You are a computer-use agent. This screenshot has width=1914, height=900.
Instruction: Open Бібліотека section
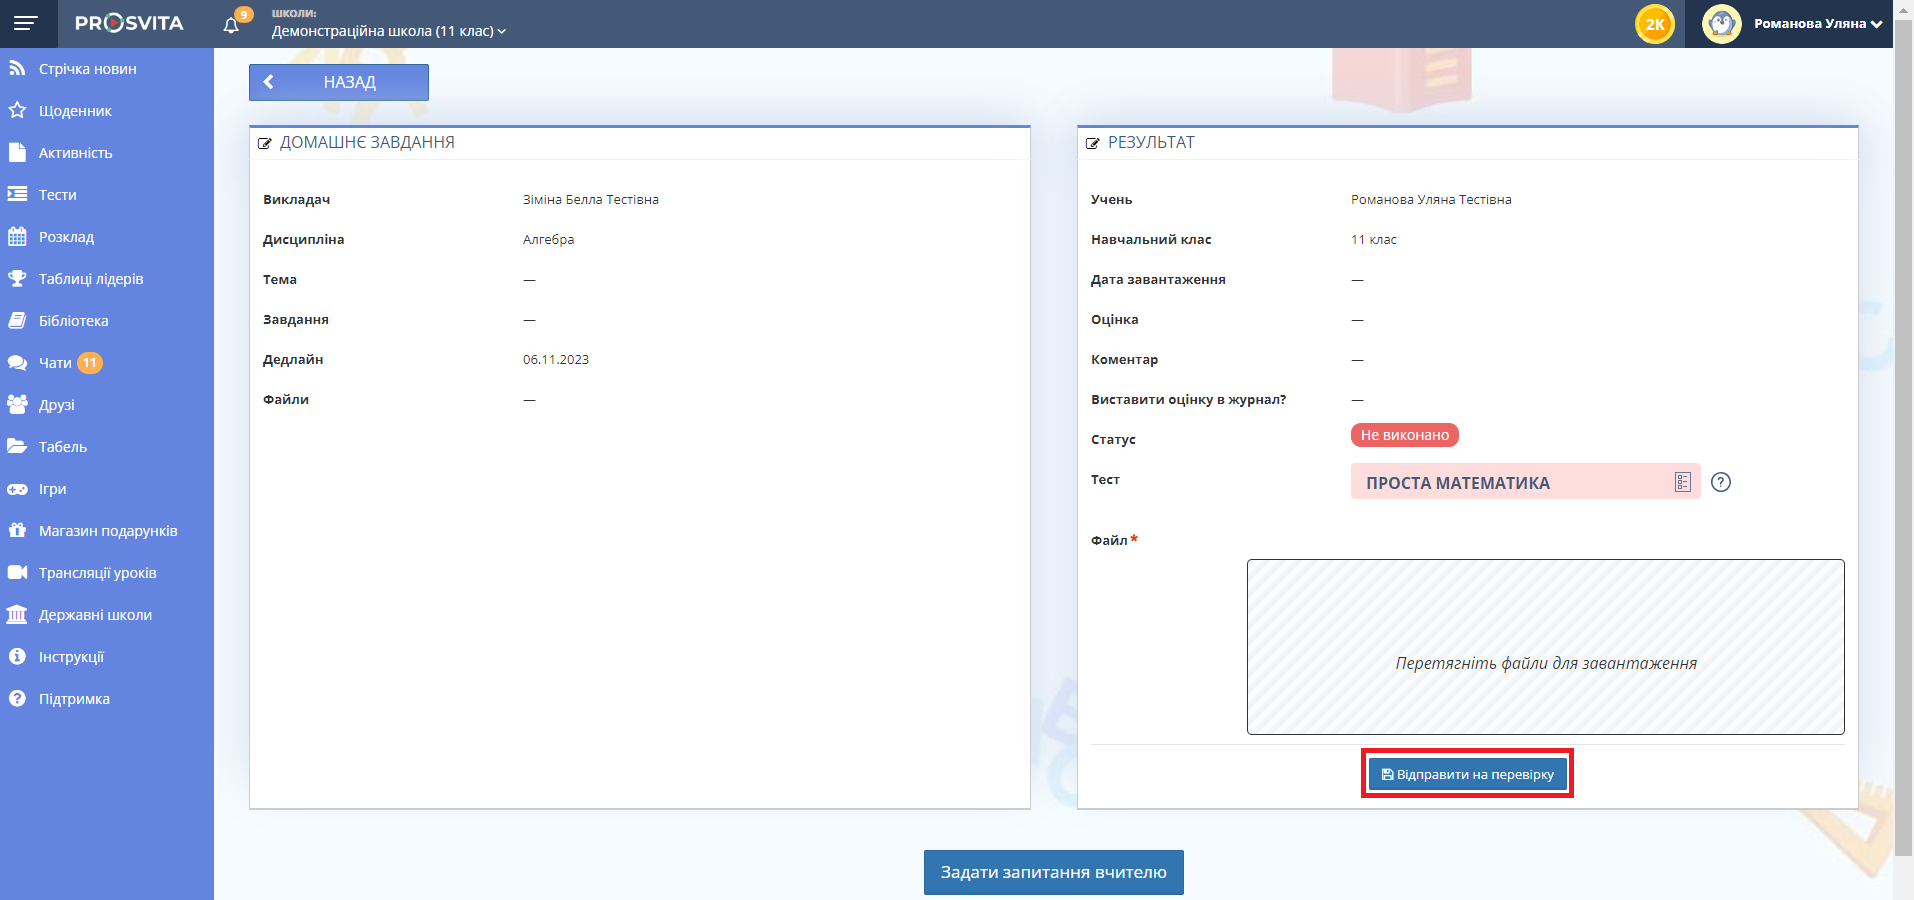pos(73,321)
